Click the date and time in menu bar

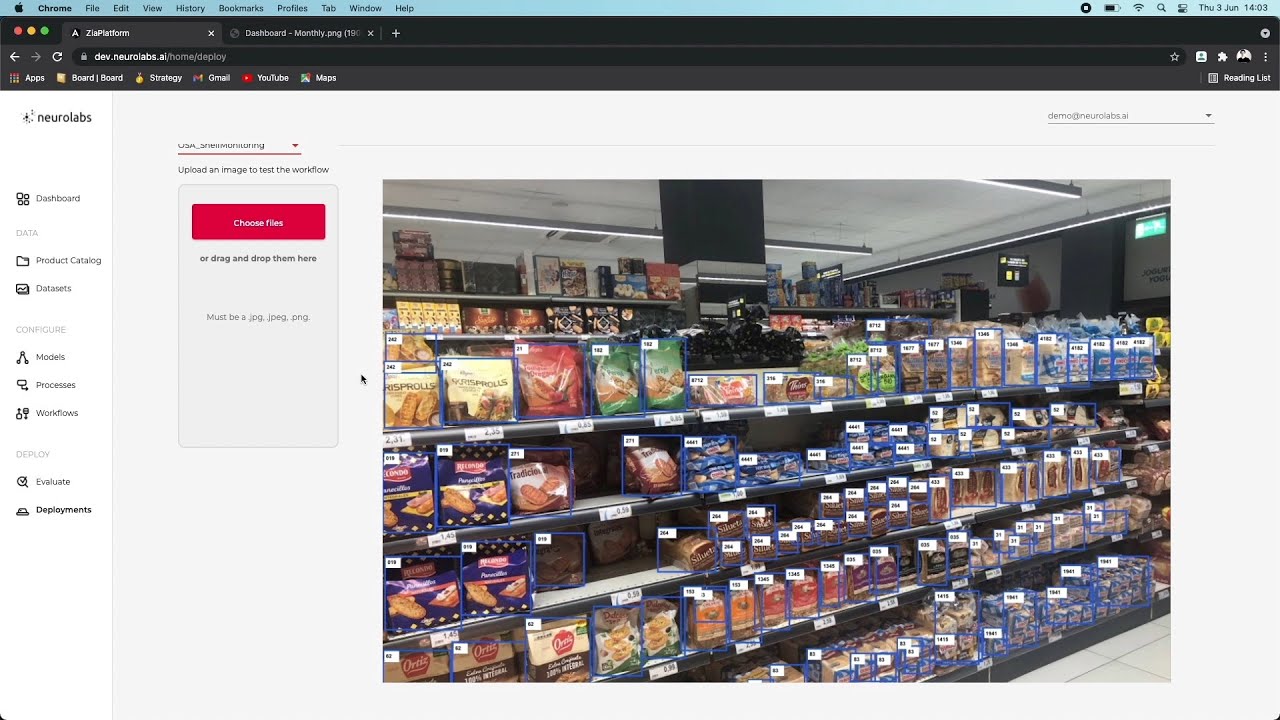[x=1234, y=8]
